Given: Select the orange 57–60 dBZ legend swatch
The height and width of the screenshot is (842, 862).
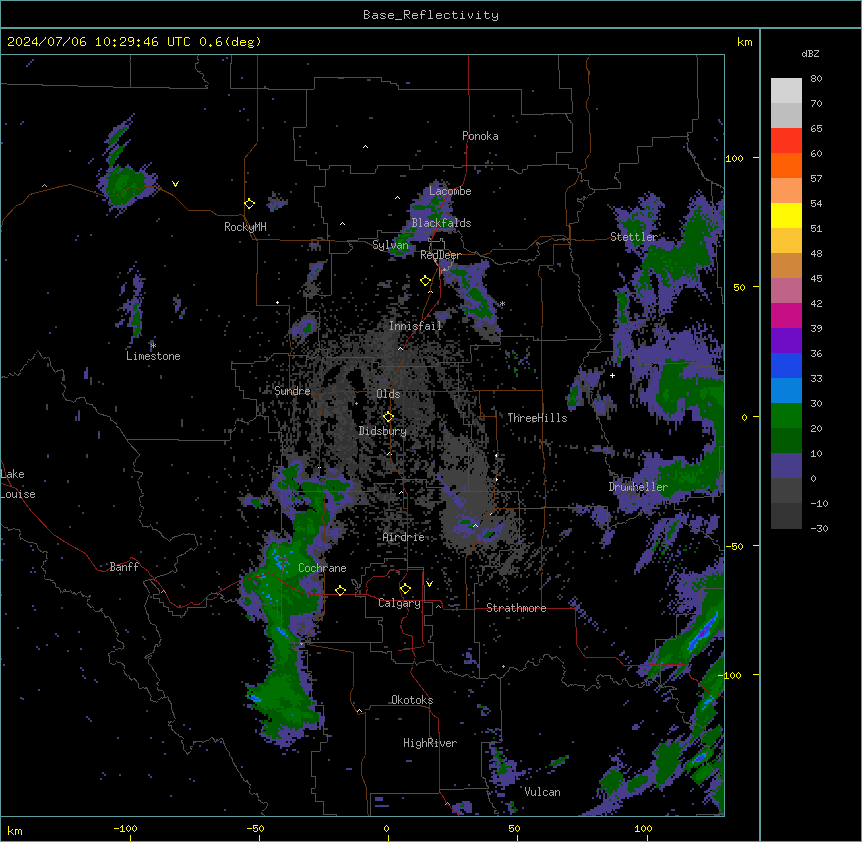Looking at the screenshot, I should [x=786, y=165].
